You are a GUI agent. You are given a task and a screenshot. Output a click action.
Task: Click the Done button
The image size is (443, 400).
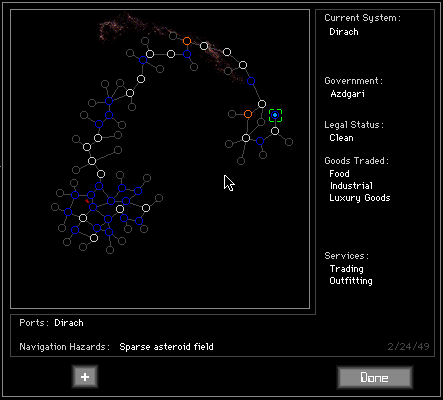(x=375, y=377)
